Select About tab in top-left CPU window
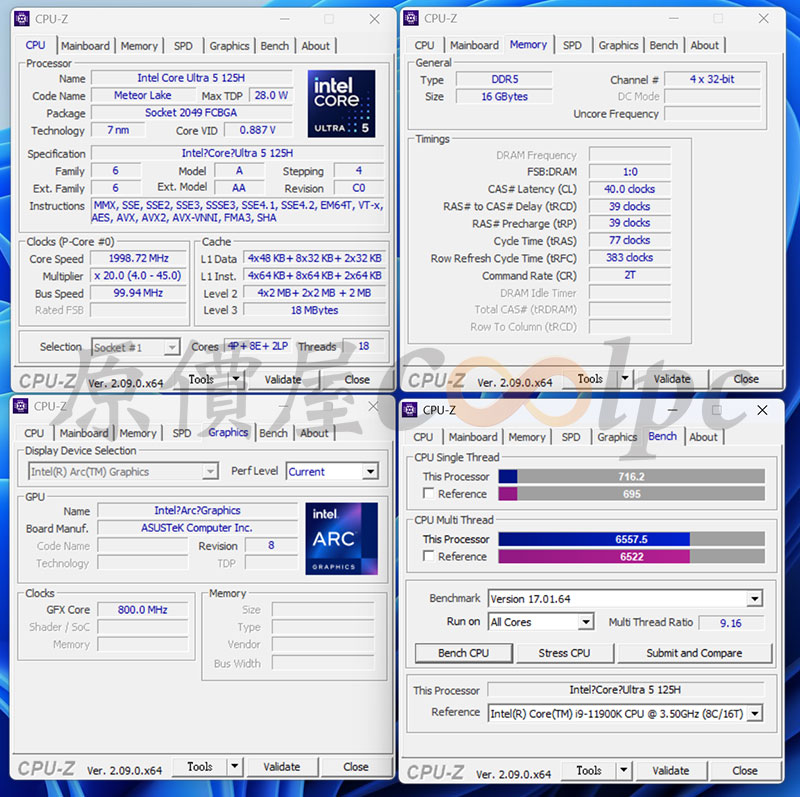800x797 pixels. click(315, 46)
